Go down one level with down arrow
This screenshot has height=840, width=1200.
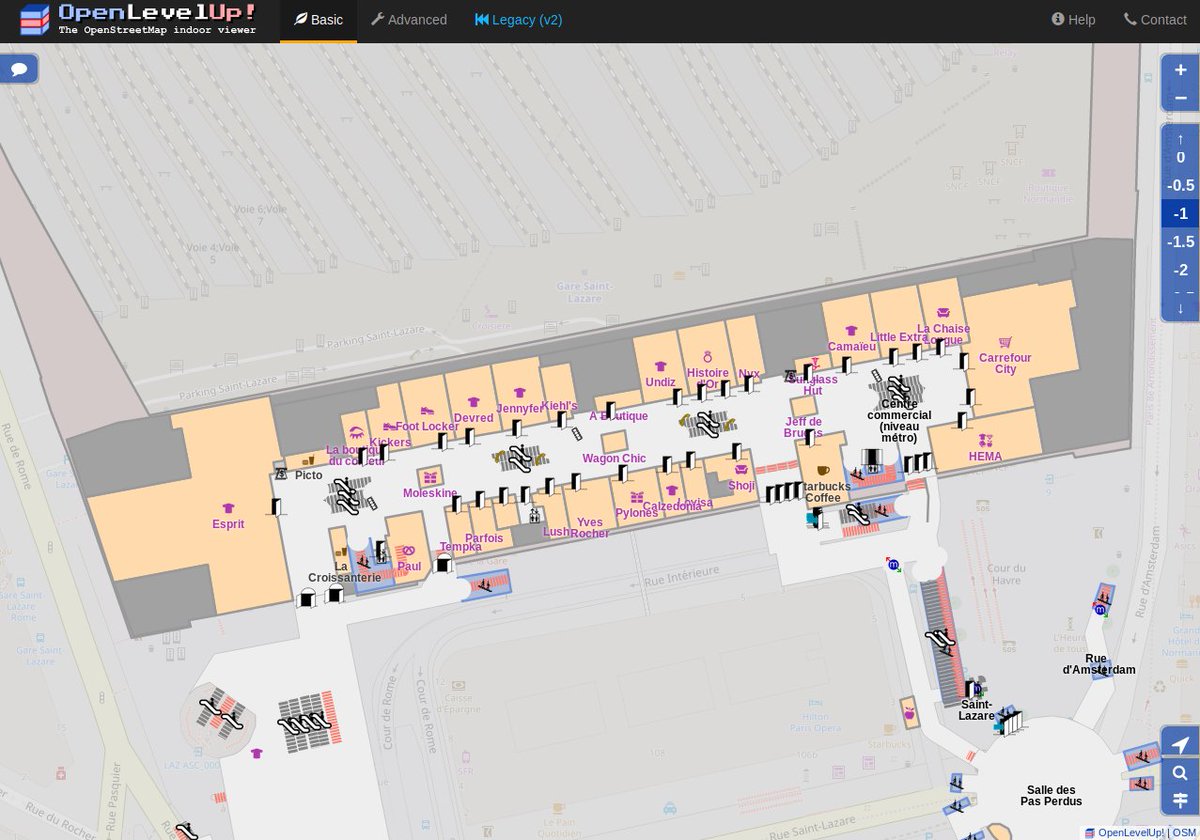(1180, 308)
